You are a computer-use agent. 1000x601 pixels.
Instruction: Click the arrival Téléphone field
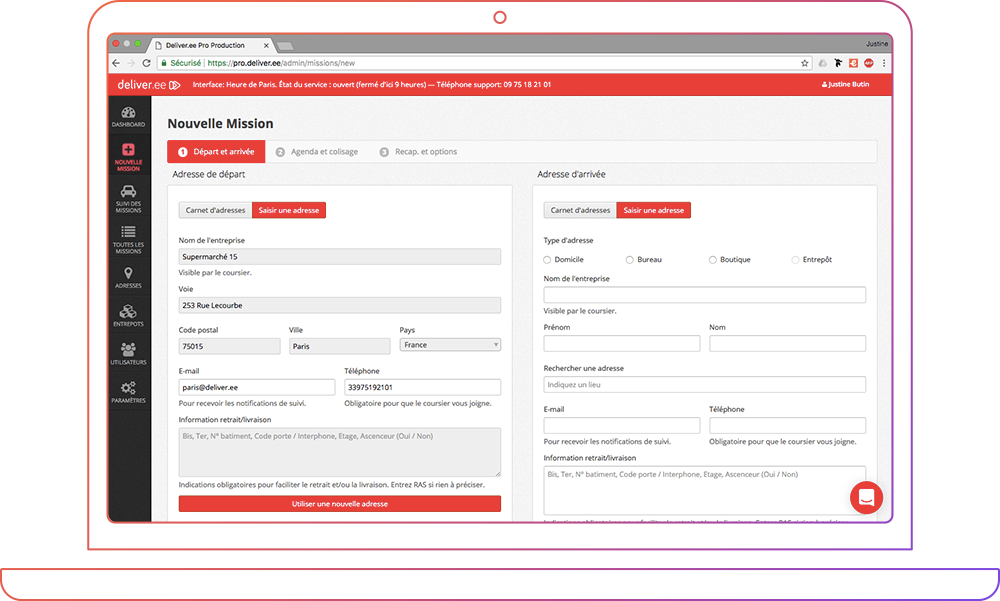[x=788, y=425]
